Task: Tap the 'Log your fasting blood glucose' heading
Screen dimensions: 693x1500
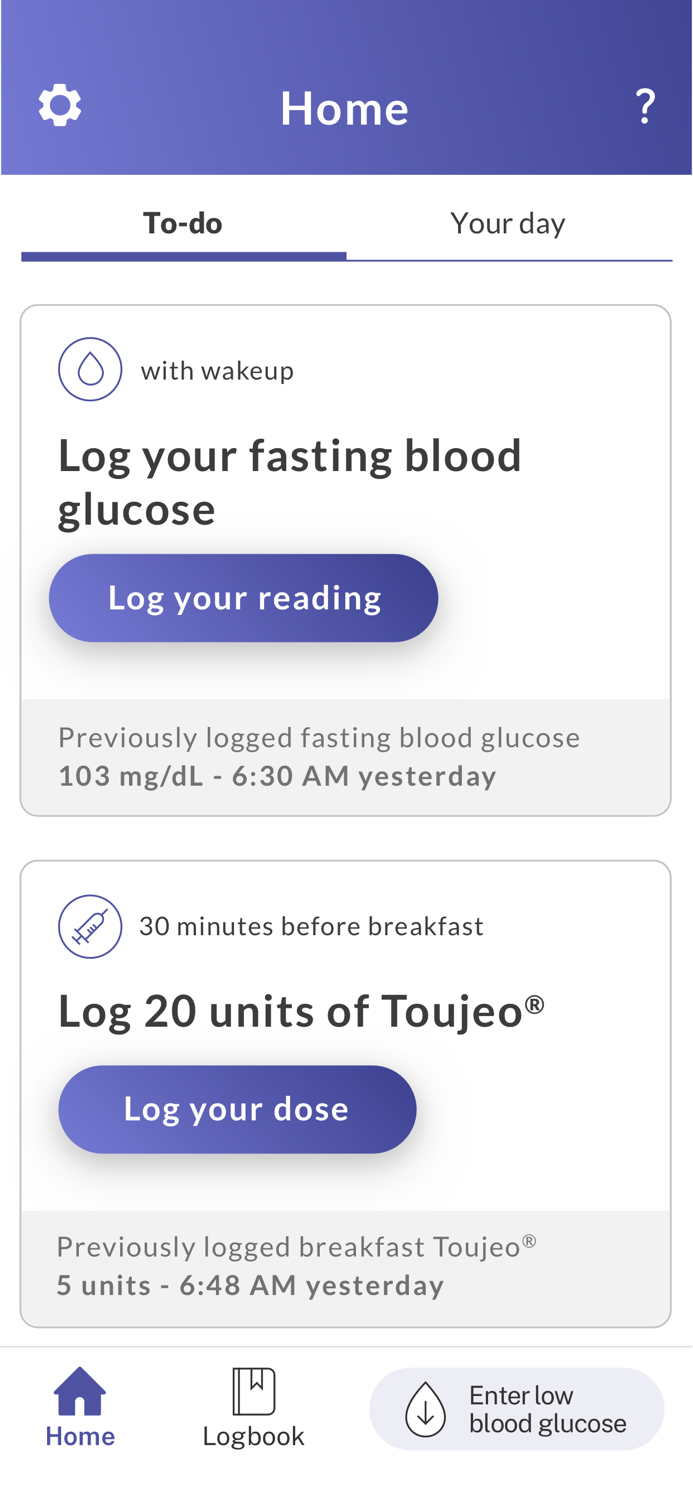Action: tap(290, 482)
